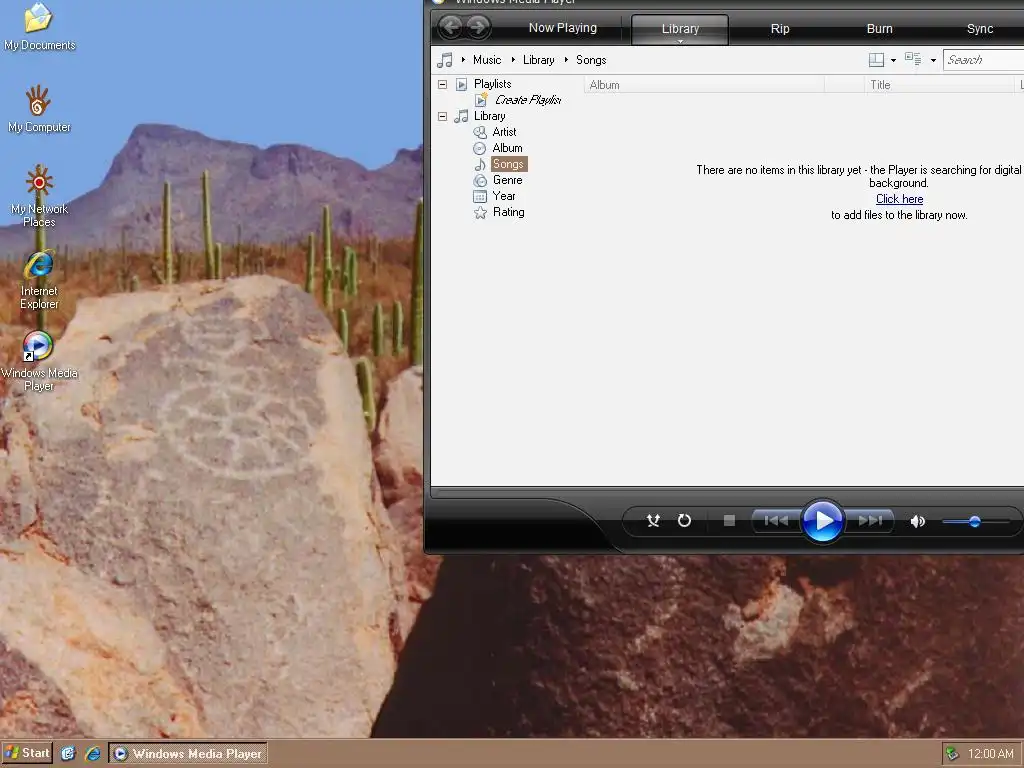The width and height of the screenshot is (1024, 768).
Task: Click the Layout options icon
Action: (x=876, y=60)
